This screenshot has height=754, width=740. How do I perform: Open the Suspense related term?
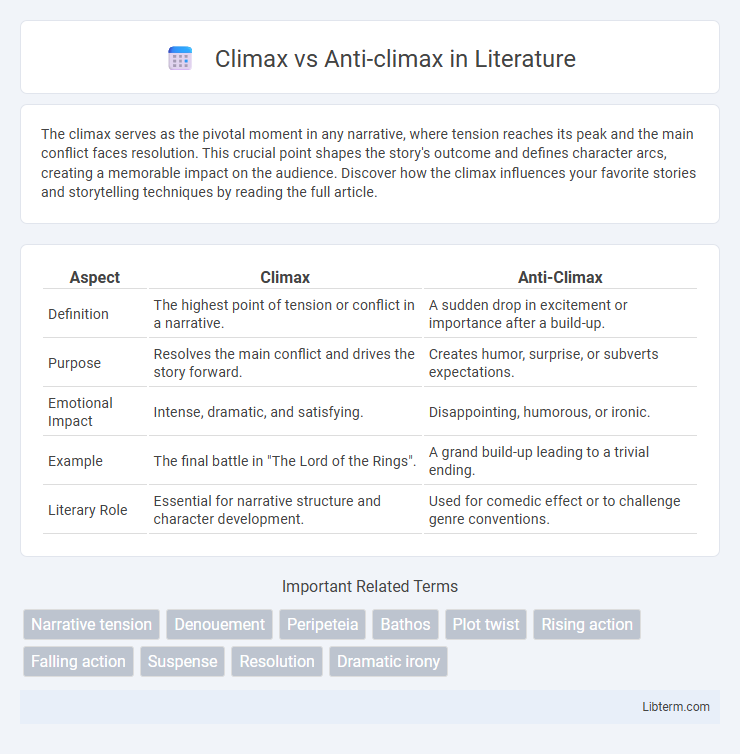point(182,661)
